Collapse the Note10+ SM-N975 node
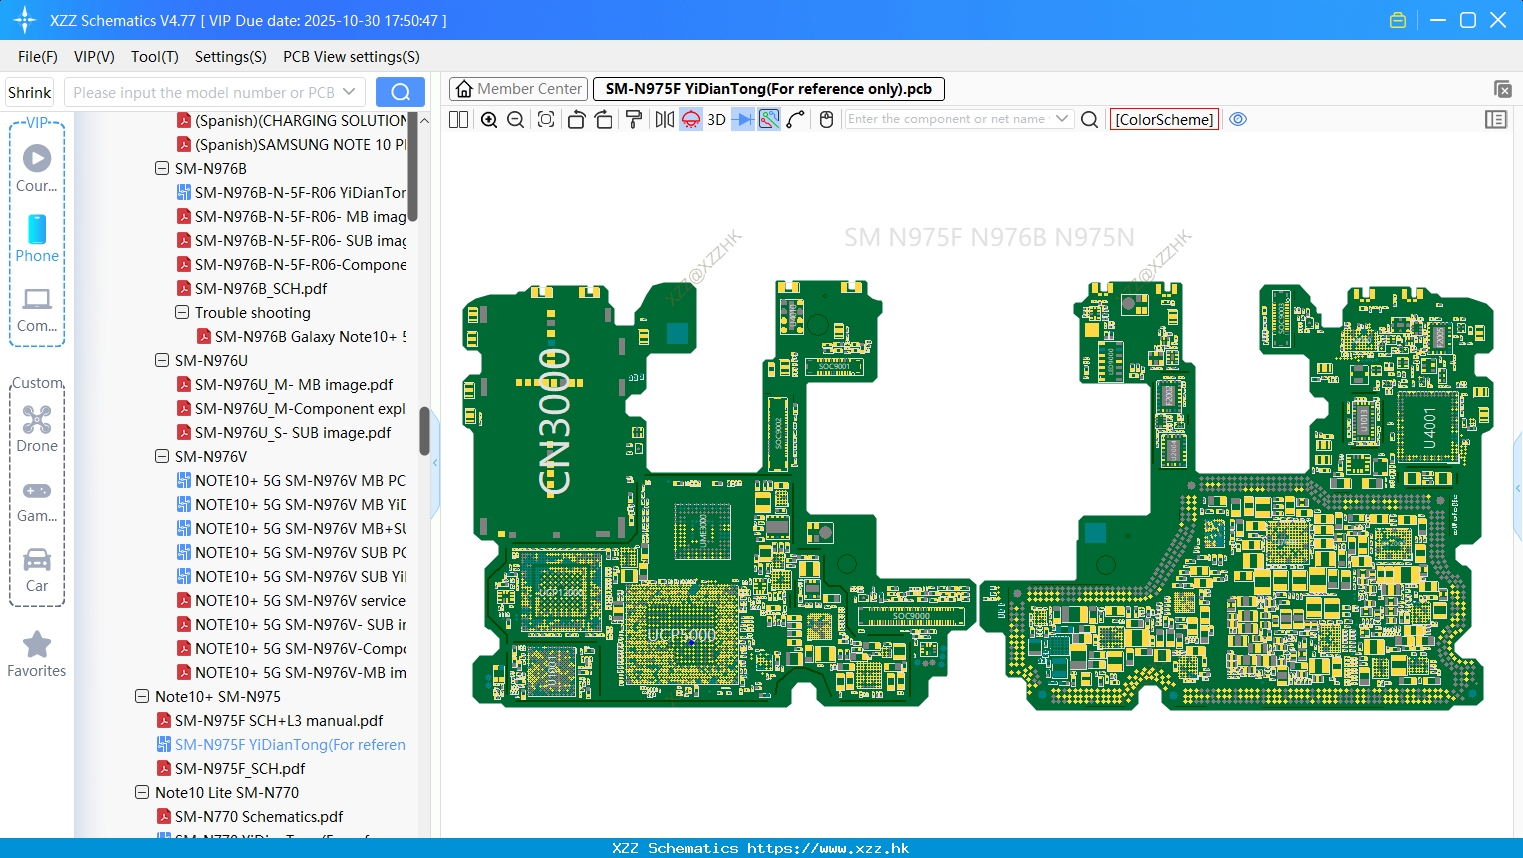The width and height of the screenshot is (1523, 858). coord(142,697)
